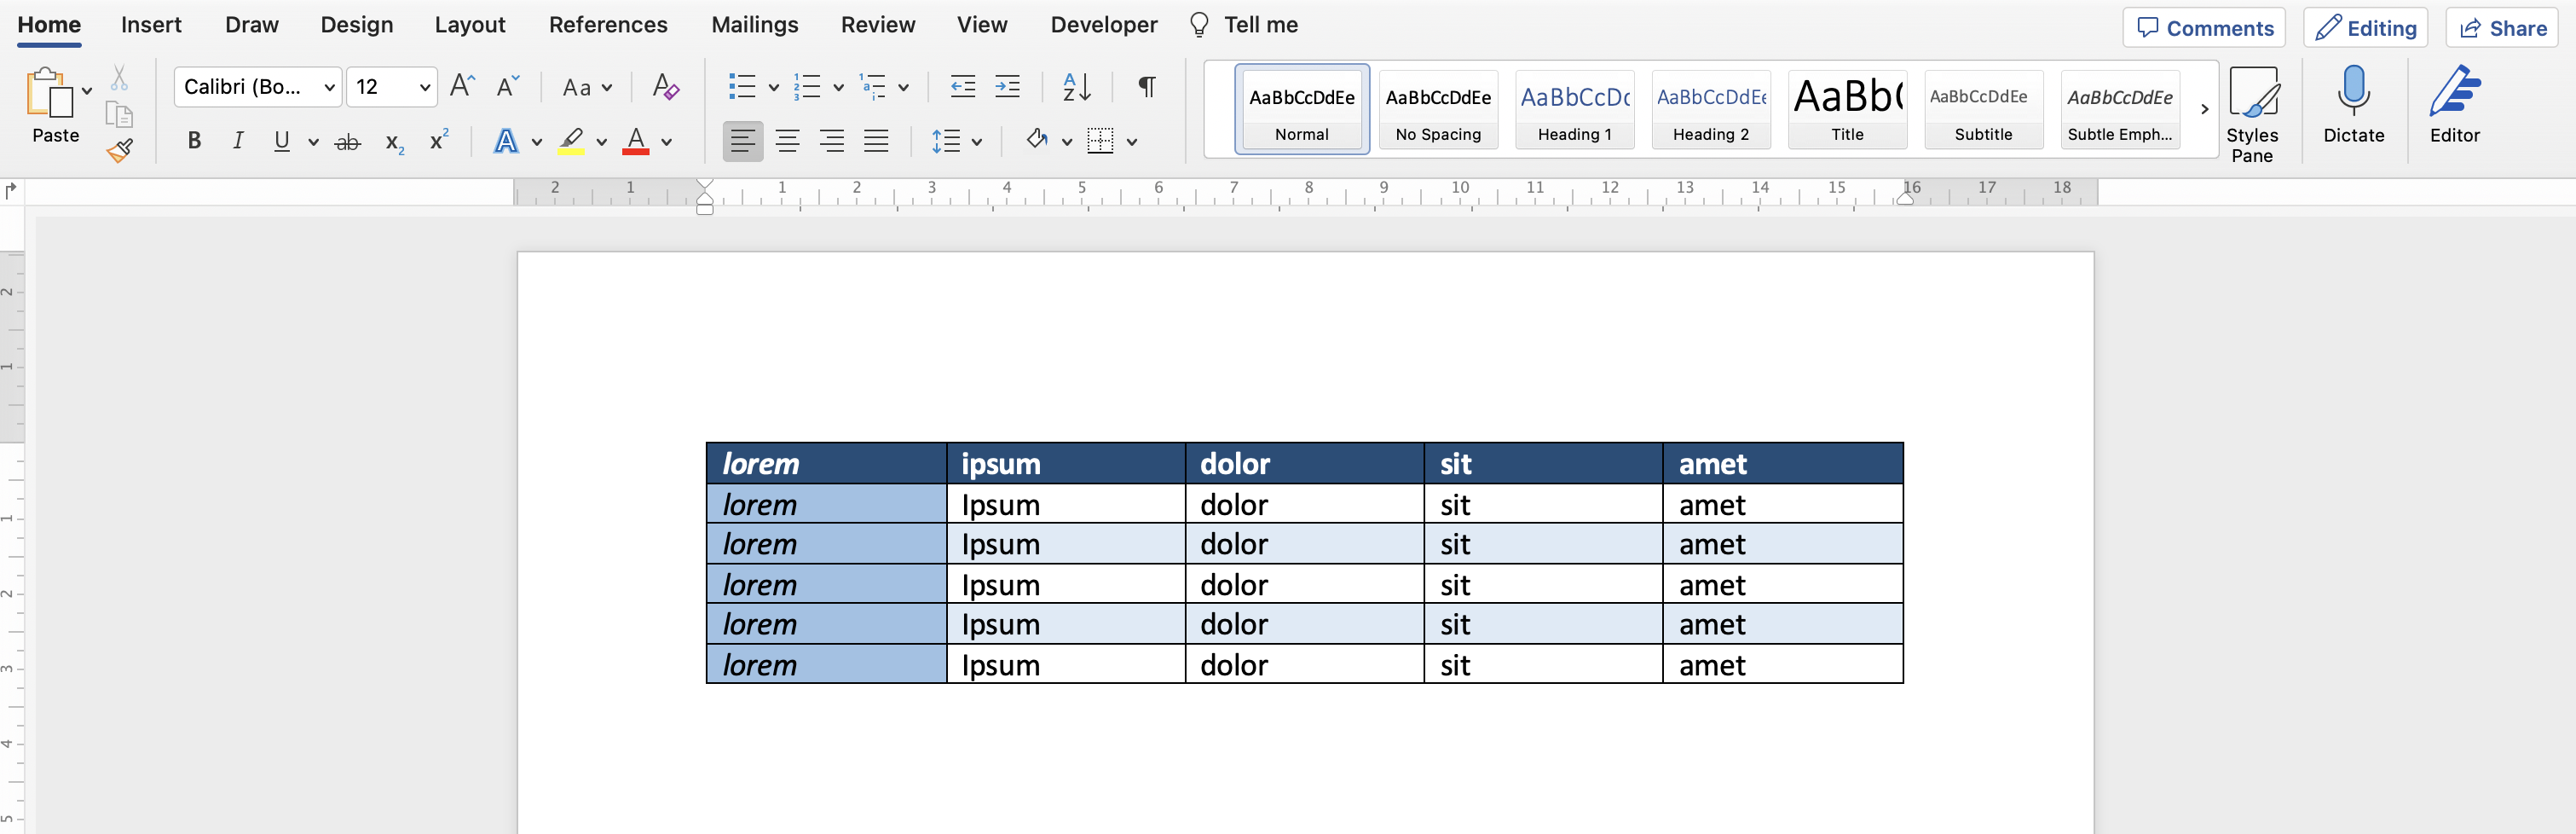Apply strikethrough formatting
The width and height of the screenshot is (2576, 834).
pos(347,141)
